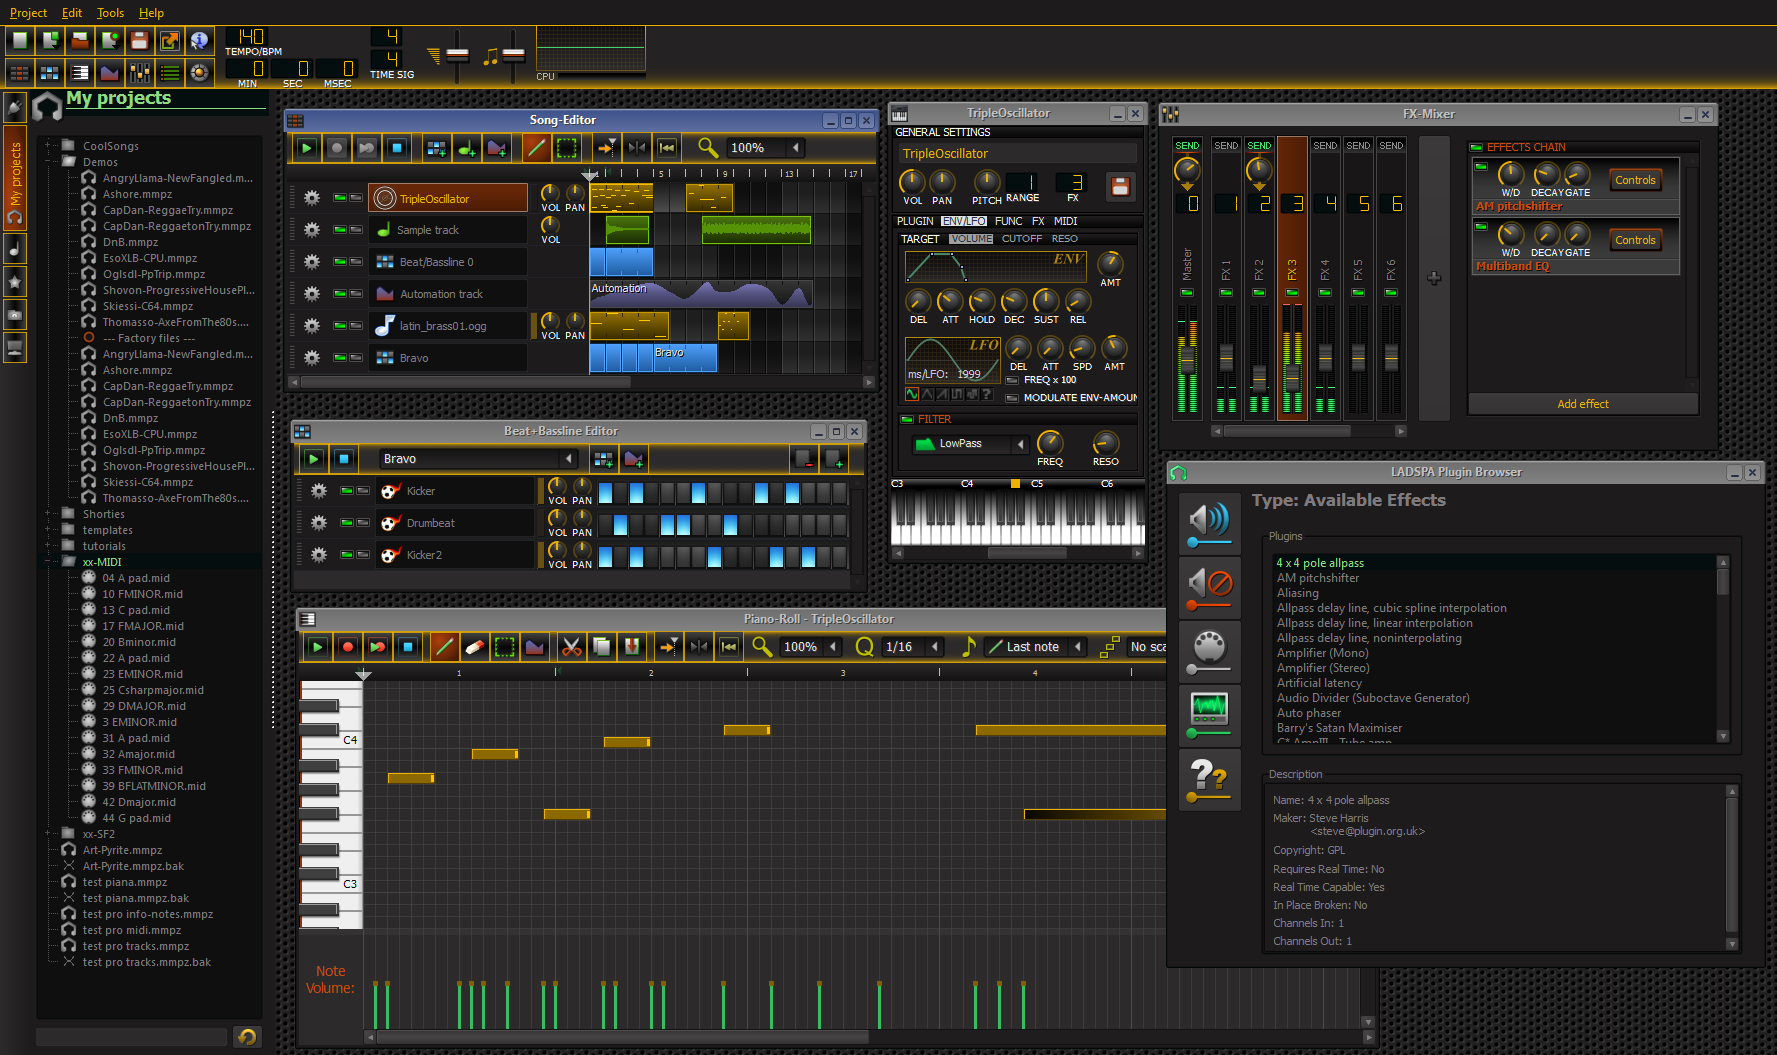This screenshot has width=1777, height=1055.
Task: Open the Tools menu
Action: click(x=110, y=13)
